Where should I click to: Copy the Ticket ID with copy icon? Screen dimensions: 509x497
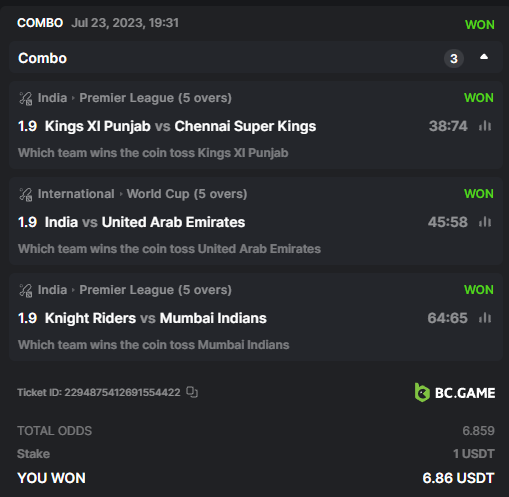tap(192, 392)
